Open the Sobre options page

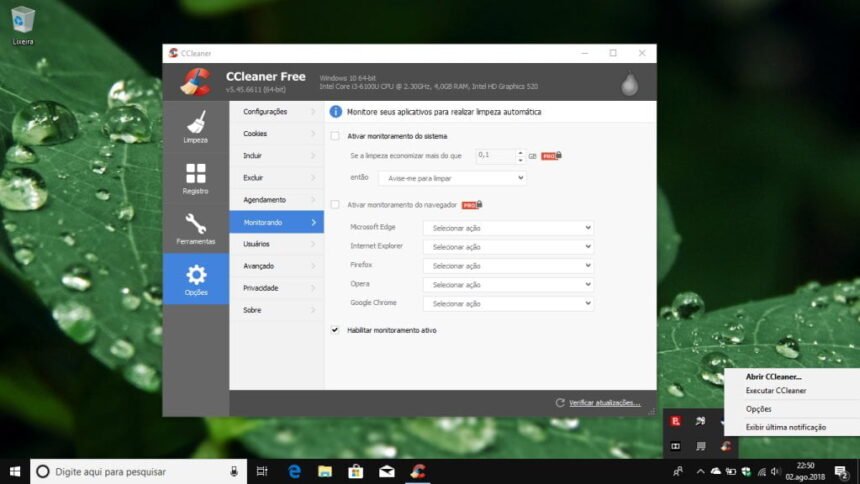[276, 310]
